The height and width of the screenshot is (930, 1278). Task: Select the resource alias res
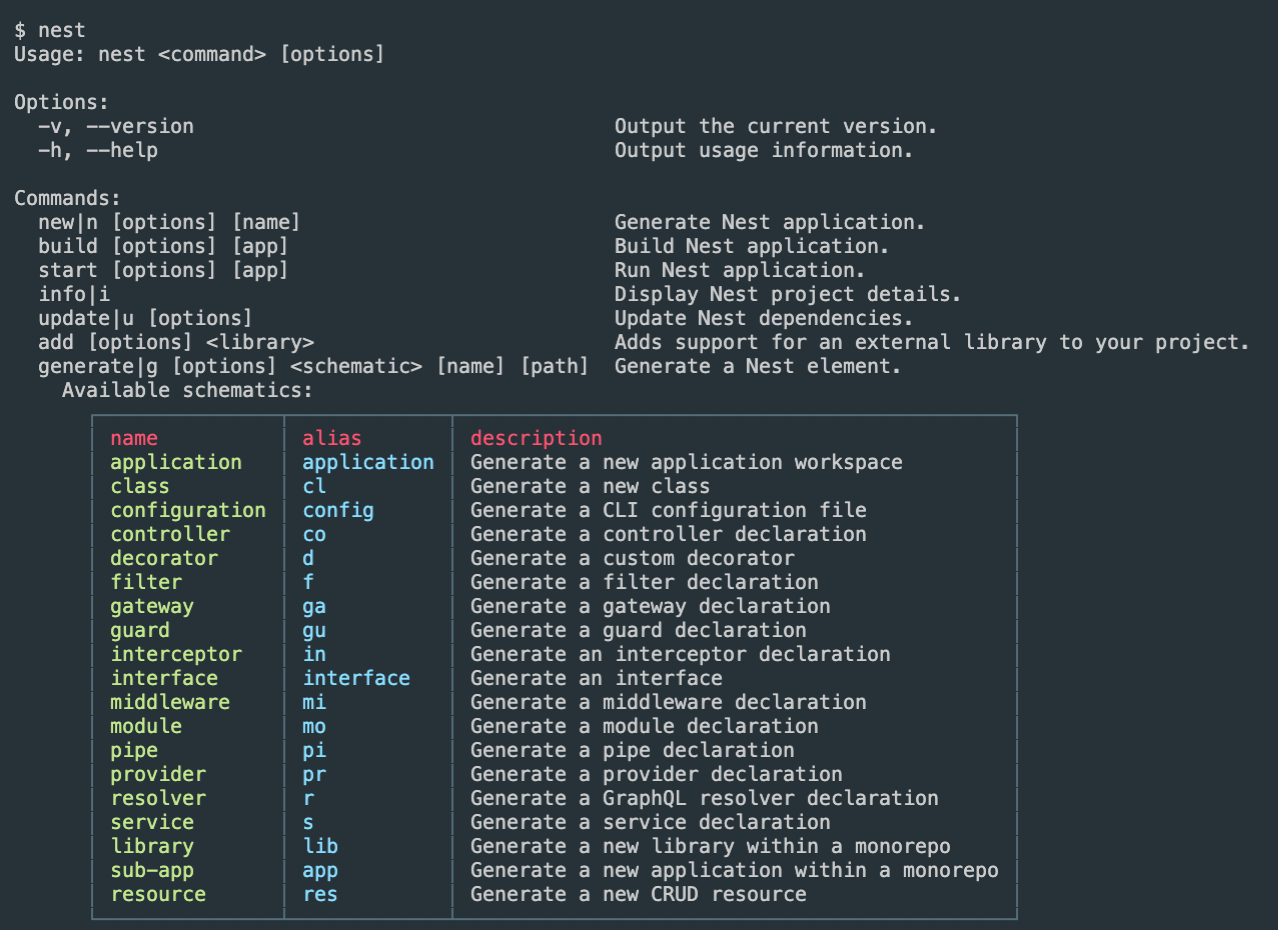[320, 894]
